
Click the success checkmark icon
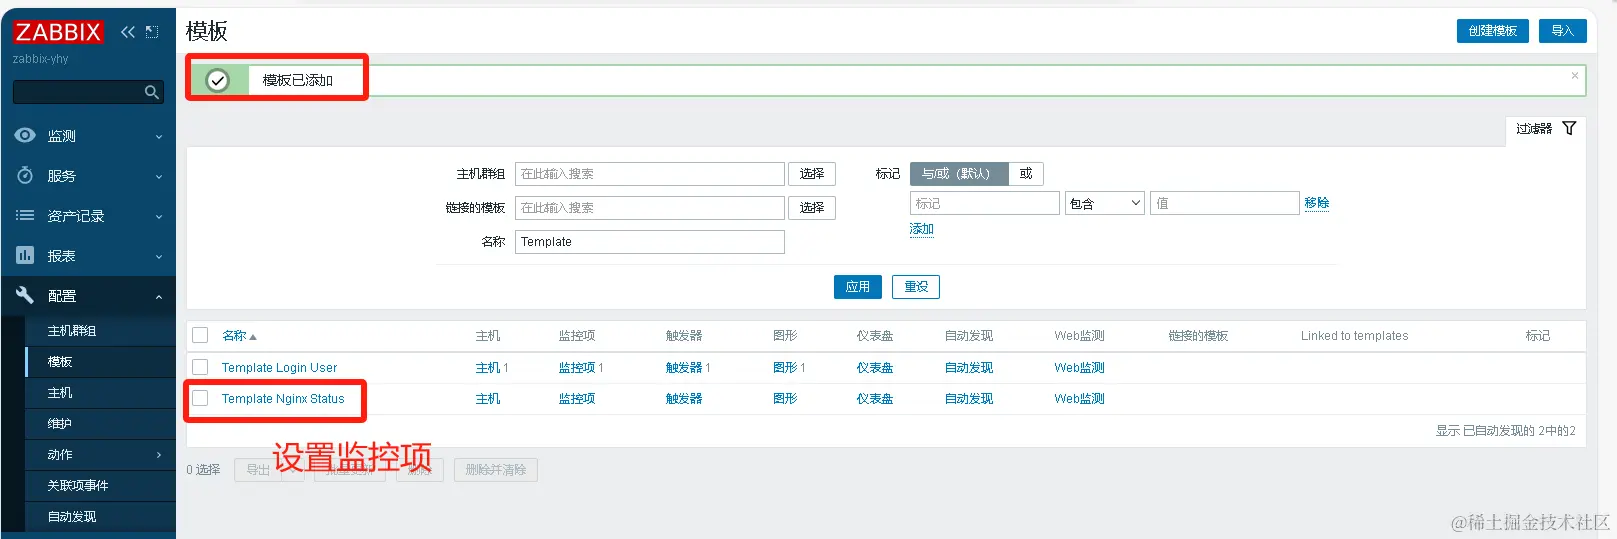(x=217, y=80)
